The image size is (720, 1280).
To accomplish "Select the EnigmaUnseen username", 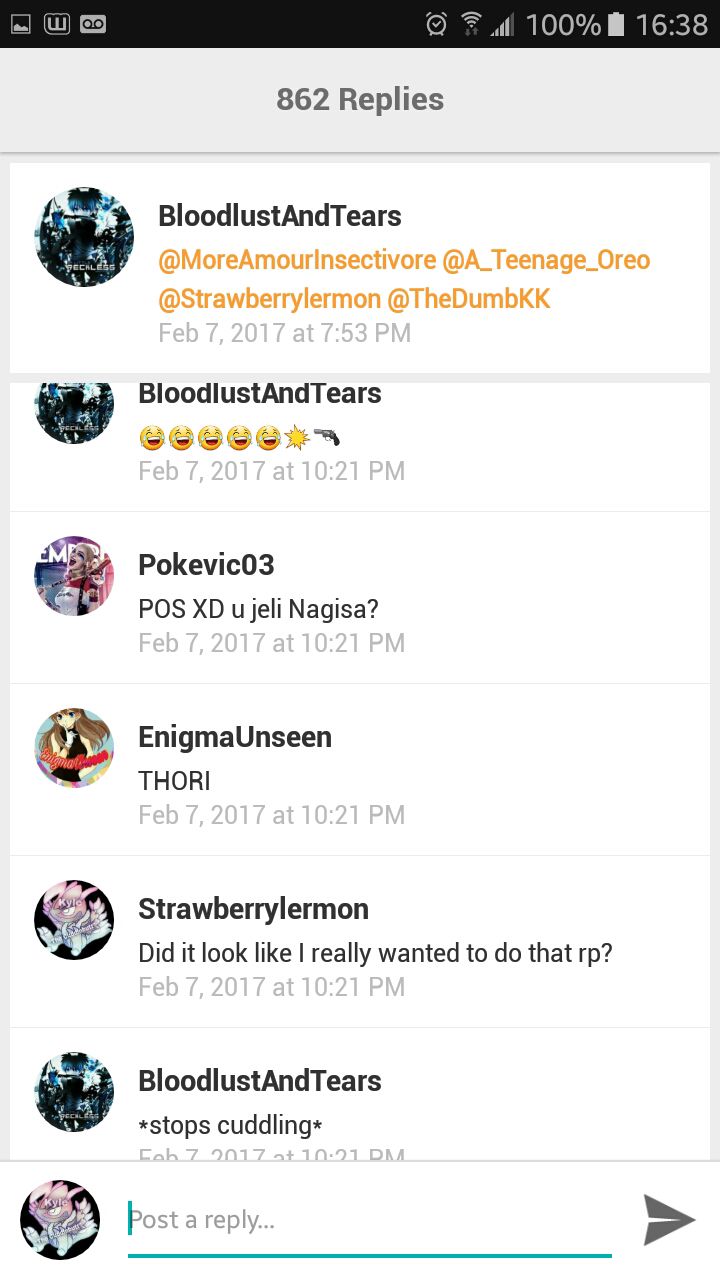I will tap(235, 737).
